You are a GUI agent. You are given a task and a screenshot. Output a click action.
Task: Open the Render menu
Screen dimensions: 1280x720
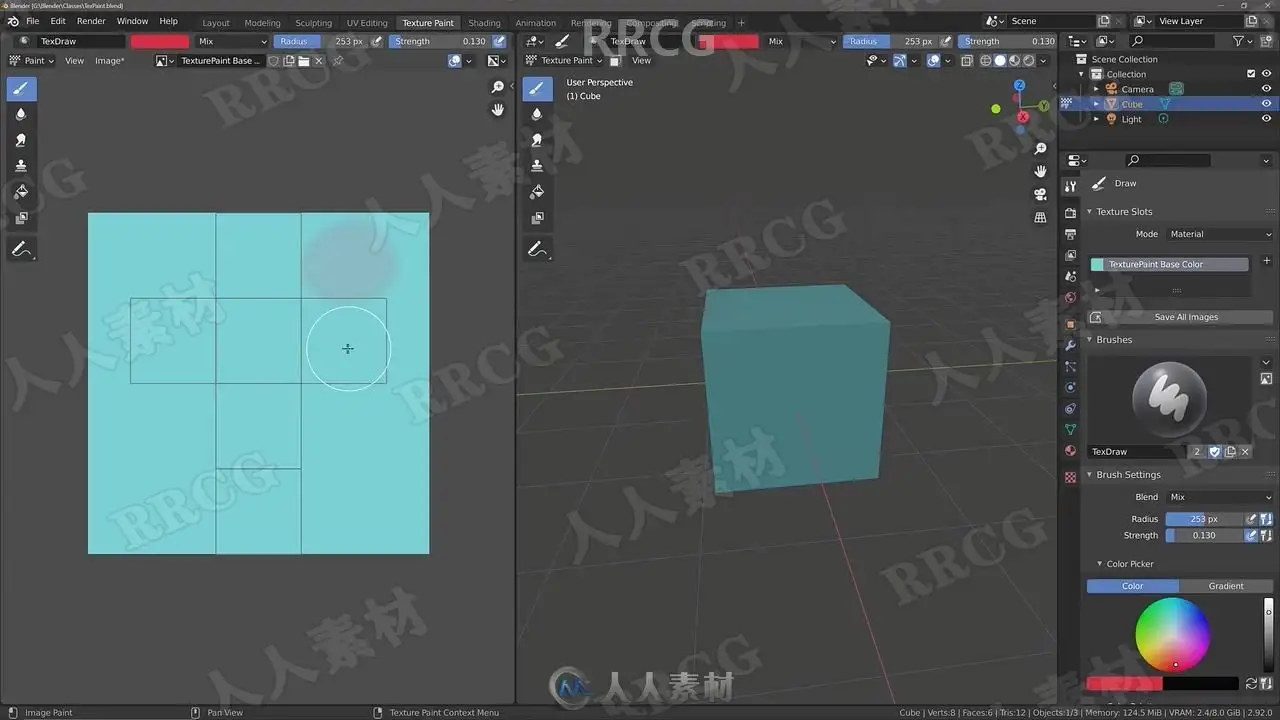91,21
